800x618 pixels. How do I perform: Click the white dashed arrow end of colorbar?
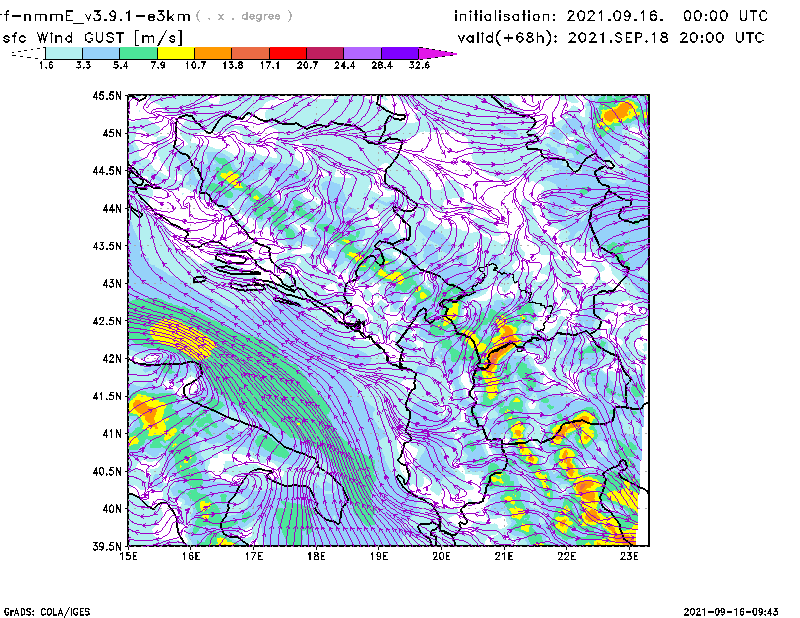[x=28, y=53]
